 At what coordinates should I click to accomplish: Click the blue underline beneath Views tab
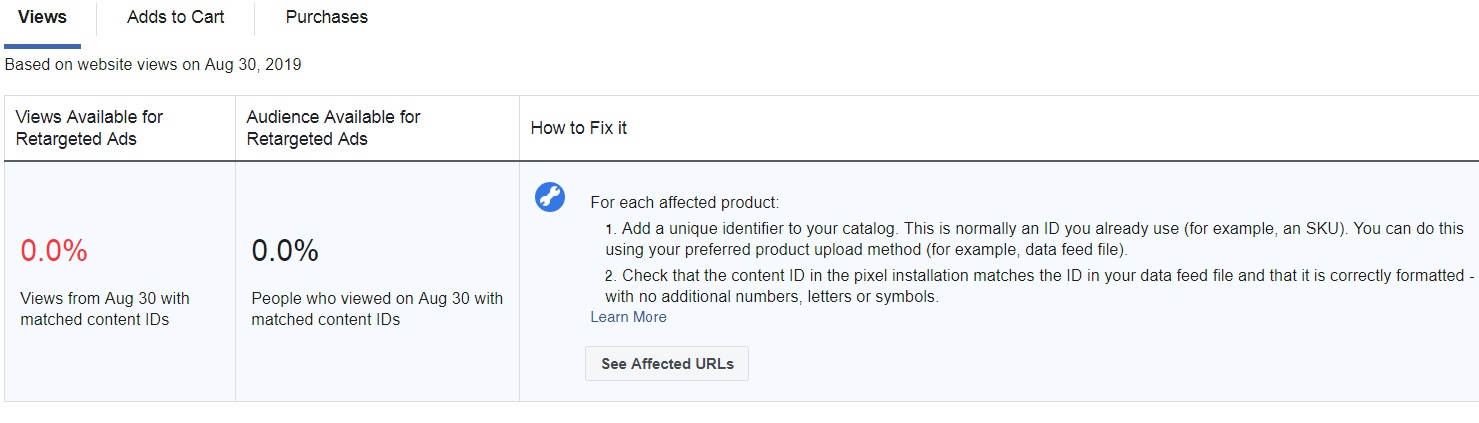pos(42,46)
